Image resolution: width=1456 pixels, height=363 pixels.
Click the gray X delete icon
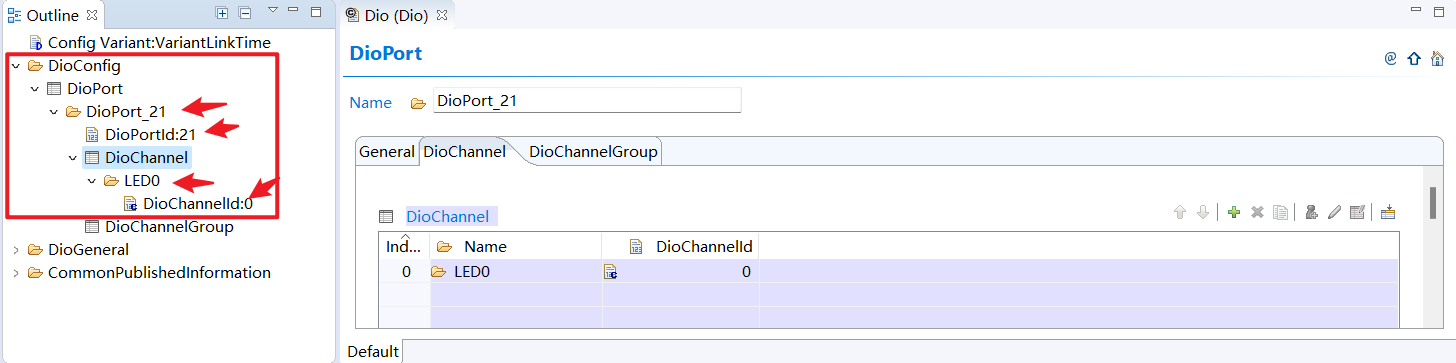click(x=1258, y=212)
